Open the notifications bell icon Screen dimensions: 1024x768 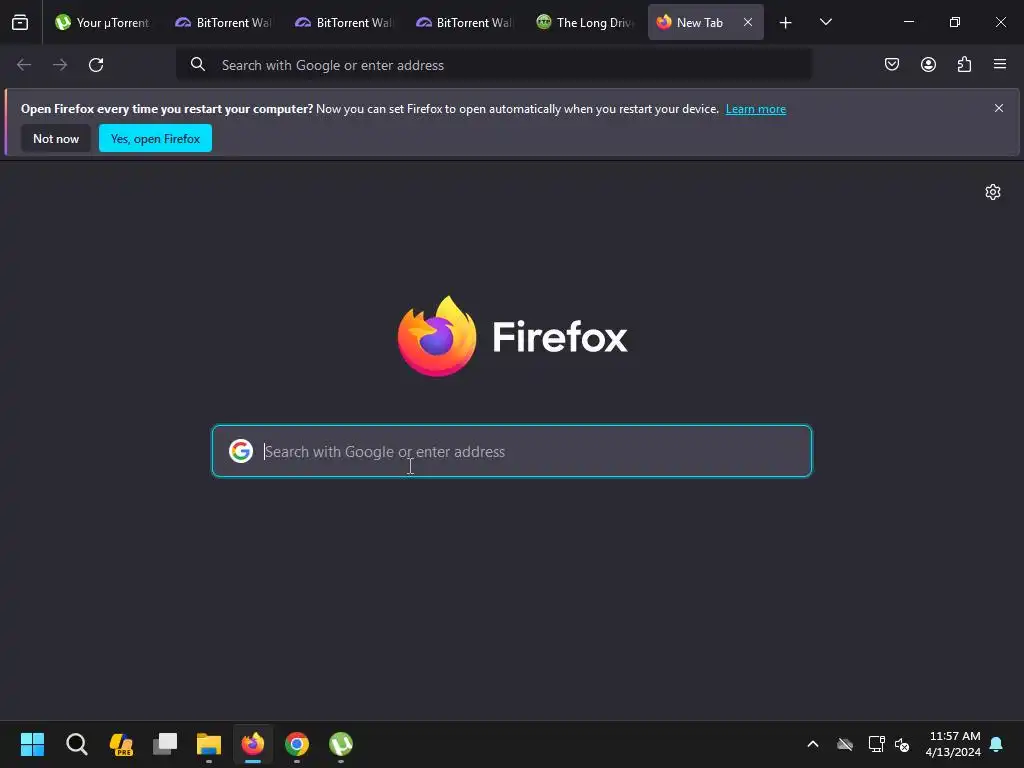click(x=997, y=744)
